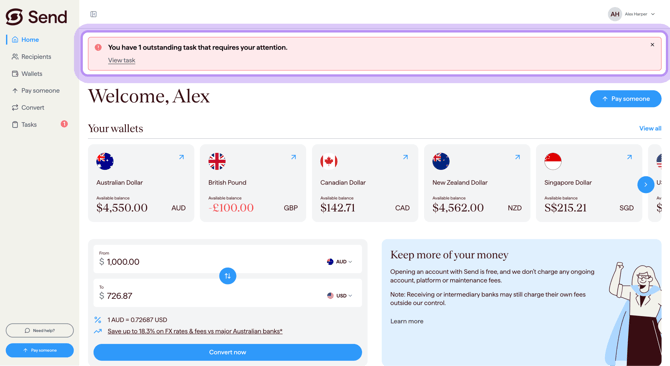This screenshot has height=366, width=670.
Task: Open Canadian Dollar wallet arrow
Action: [x=406, y=157]
